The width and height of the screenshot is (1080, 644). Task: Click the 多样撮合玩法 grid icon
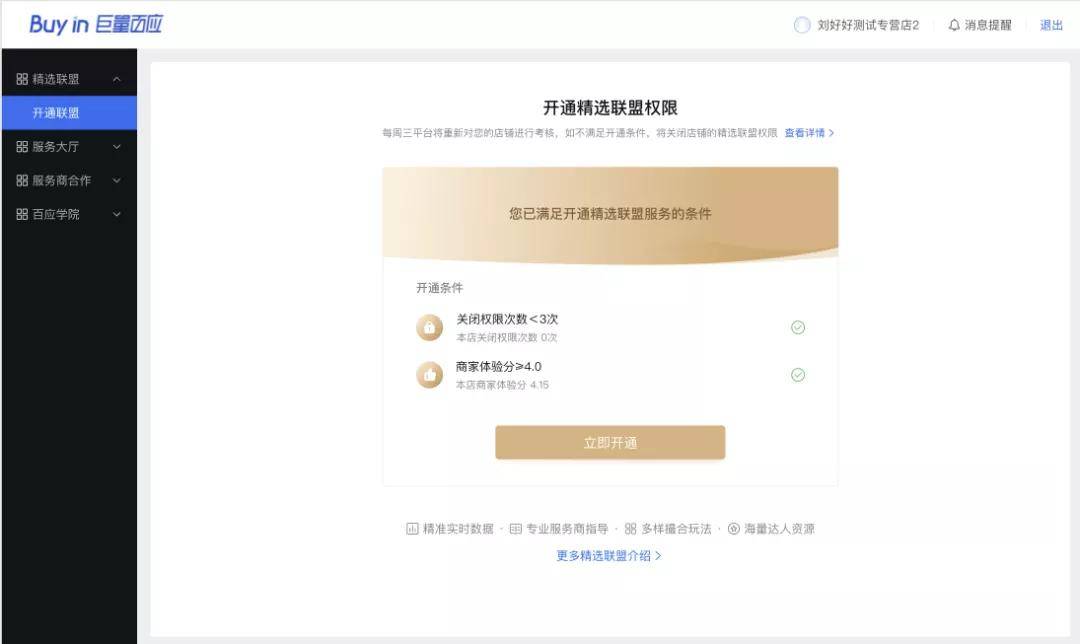tap(631, 529)
